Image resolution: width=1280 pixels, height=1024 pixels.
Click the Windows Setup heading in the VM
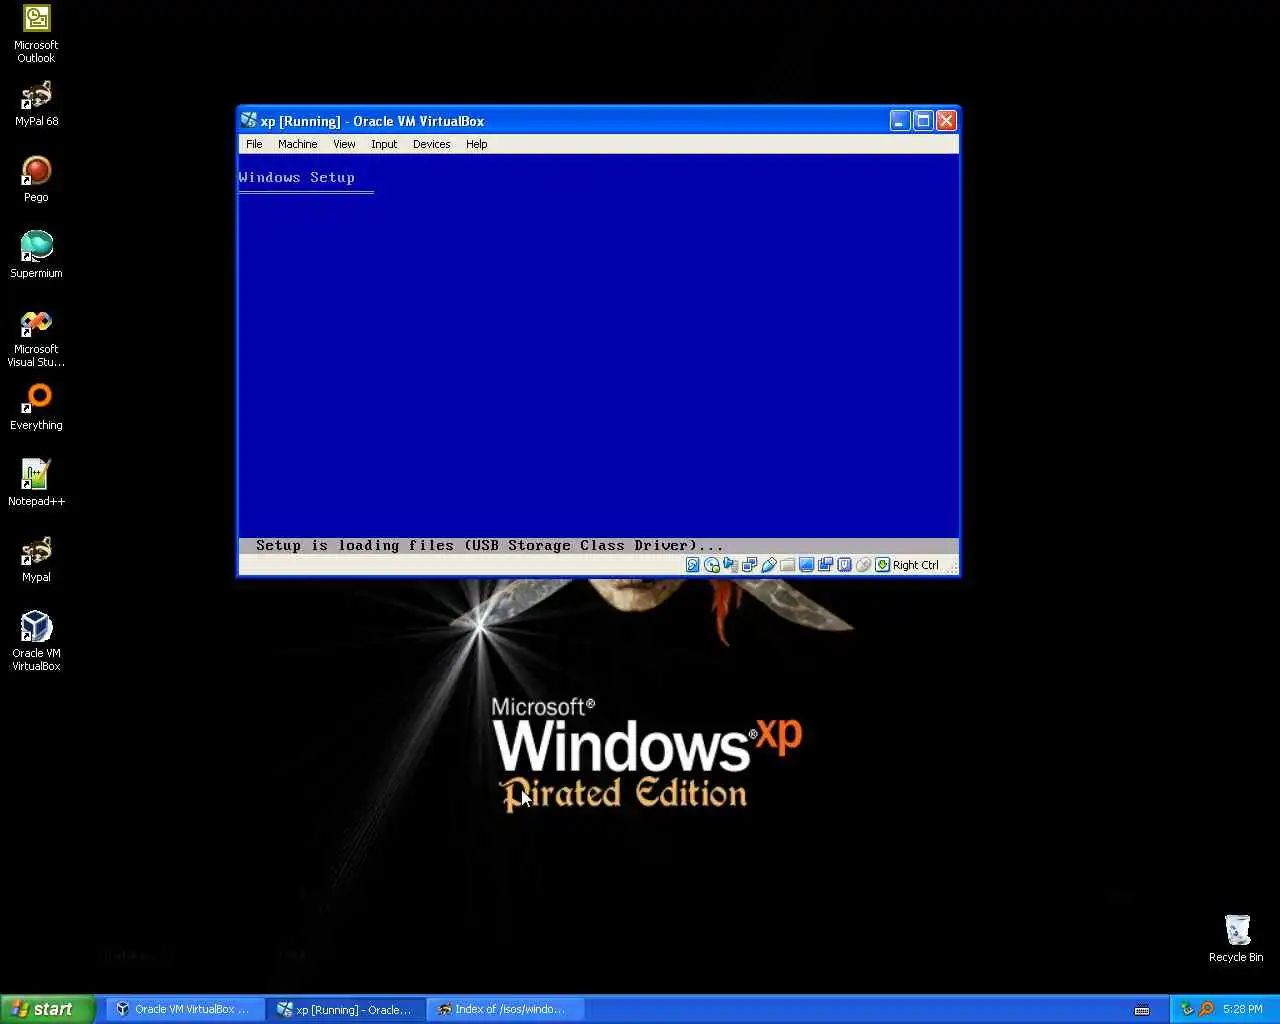(297, 177)
